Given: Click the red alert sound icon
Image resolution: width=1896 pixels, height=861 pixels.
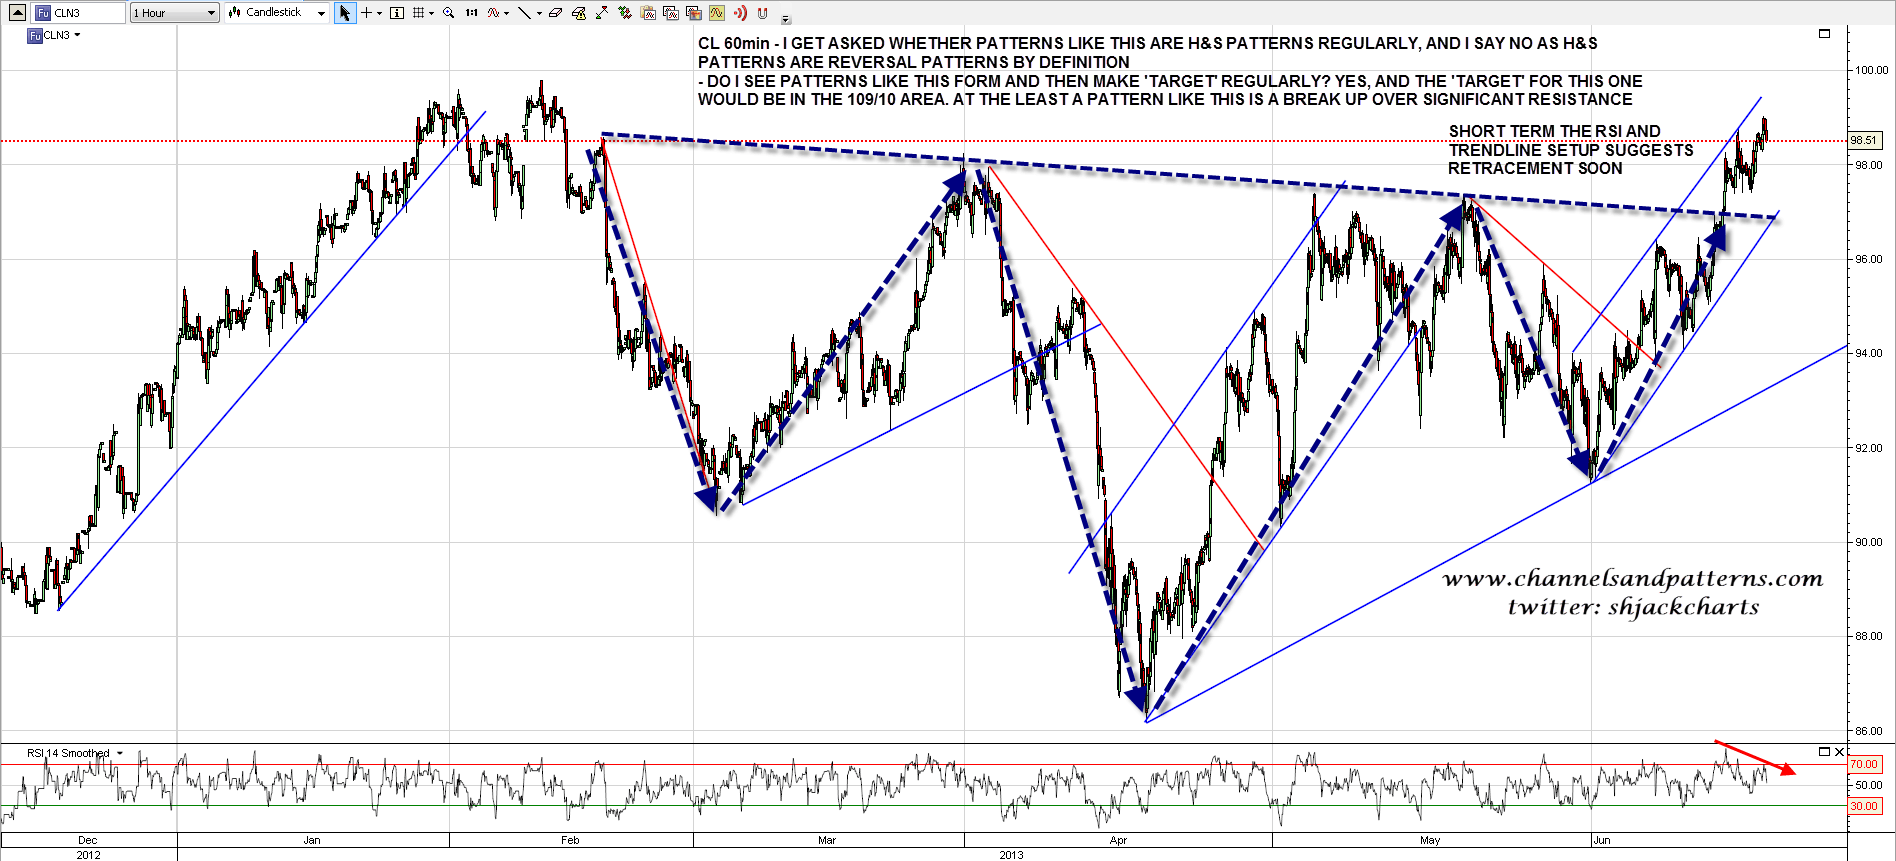Looking at the screenshot, I should [x=740, y=13].
